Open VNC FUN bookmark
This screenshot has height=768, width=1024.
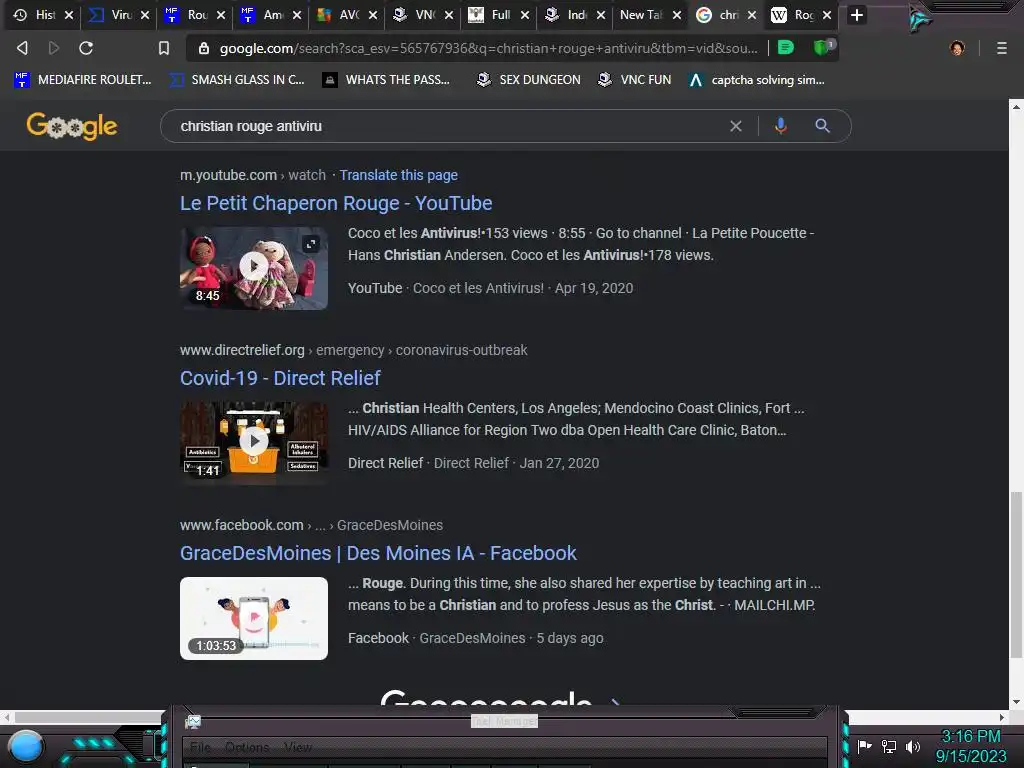click(635, 80)
